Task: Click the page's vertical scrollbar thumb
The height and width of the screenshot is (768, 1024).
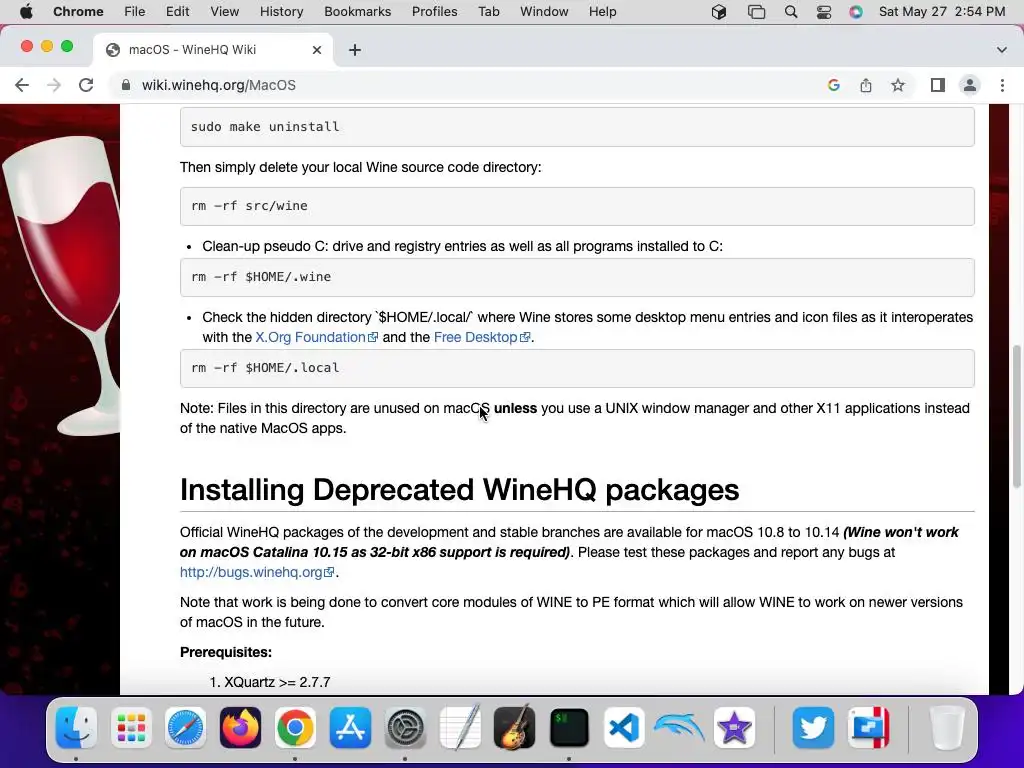Action: click(x=1017, y=417)
